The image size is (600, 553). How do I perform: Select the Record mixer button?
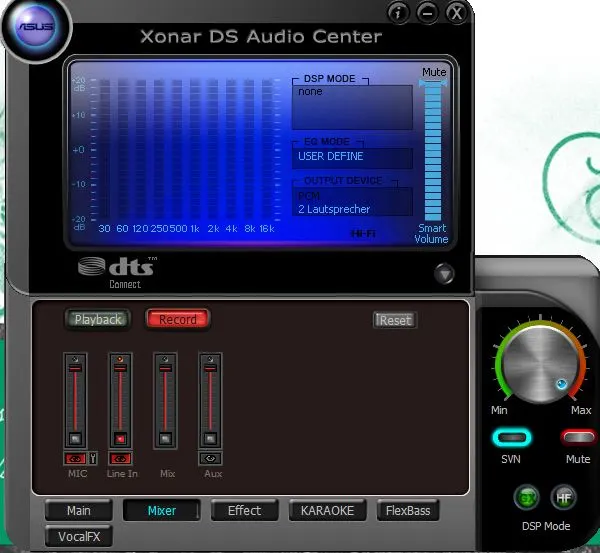pyautogui.click(x=178, y=319)
